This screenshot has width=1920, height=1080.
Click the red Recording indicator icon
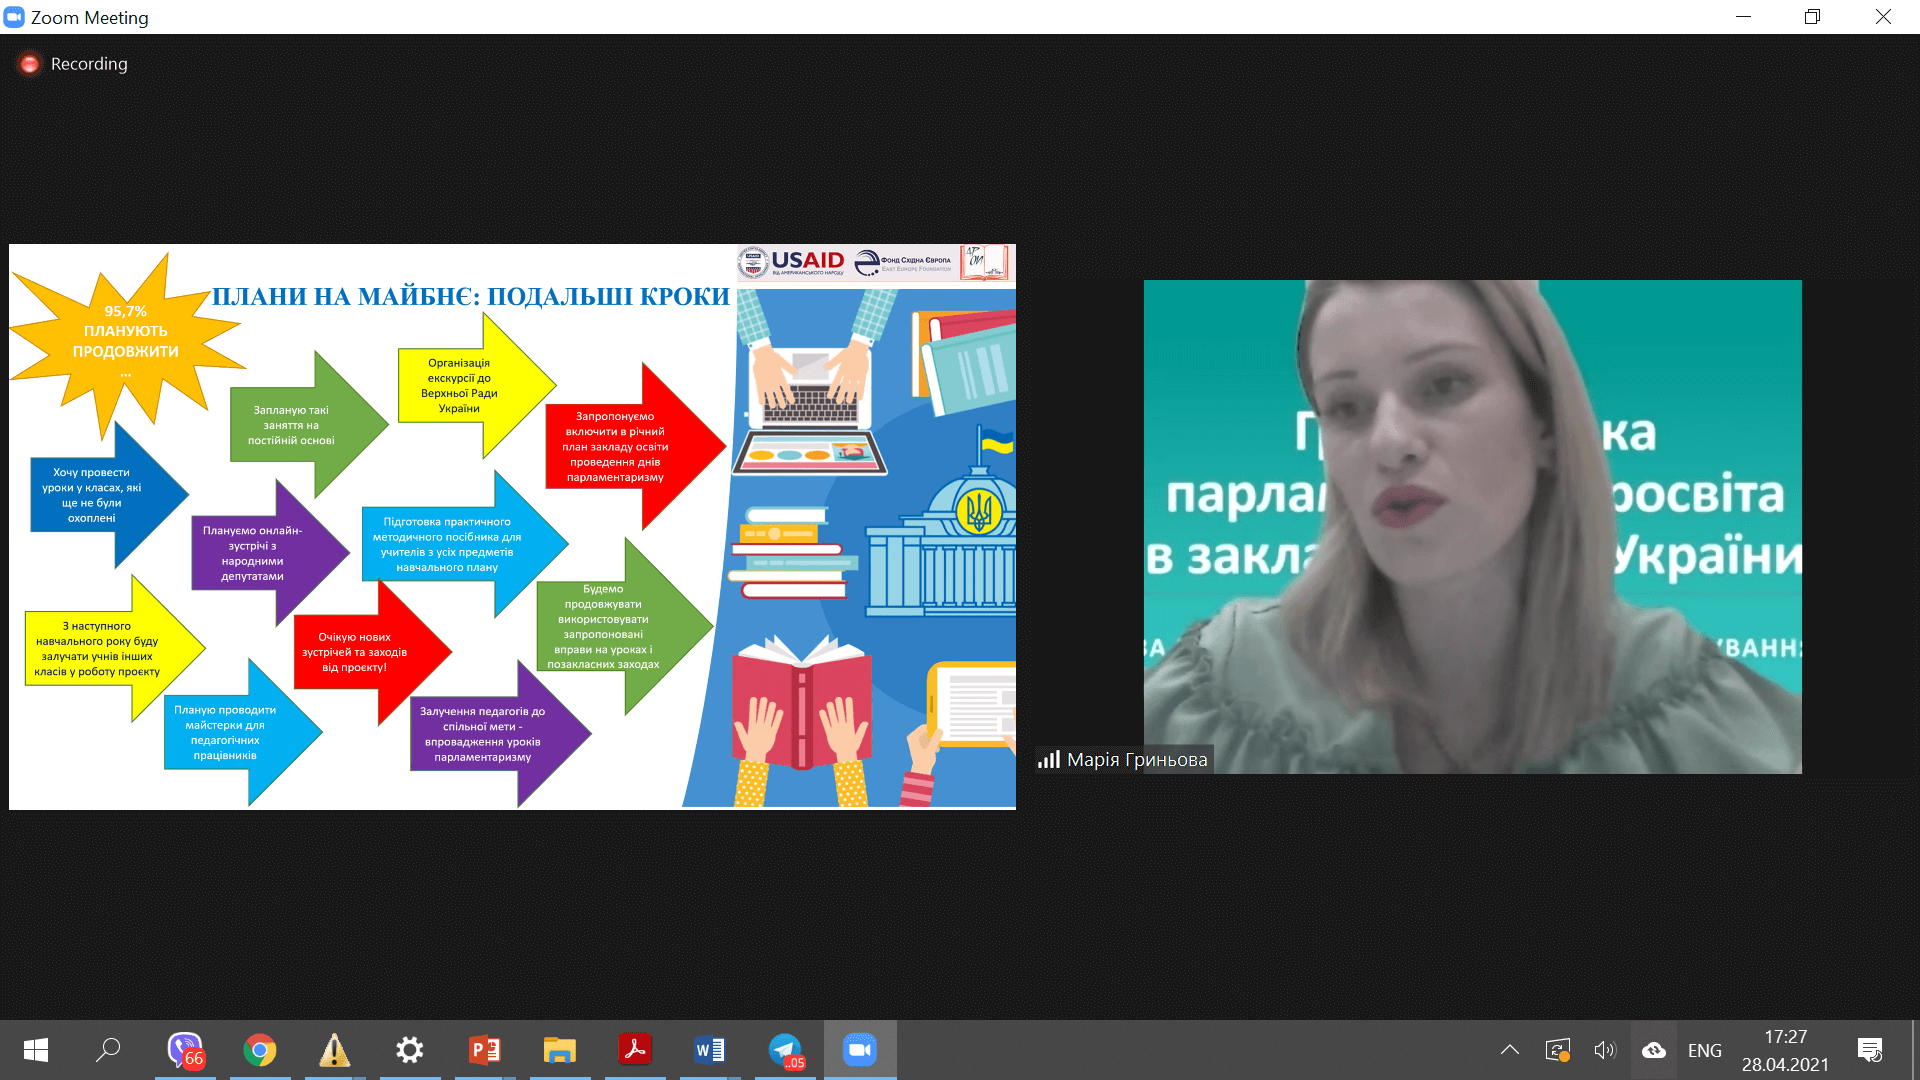30,64
